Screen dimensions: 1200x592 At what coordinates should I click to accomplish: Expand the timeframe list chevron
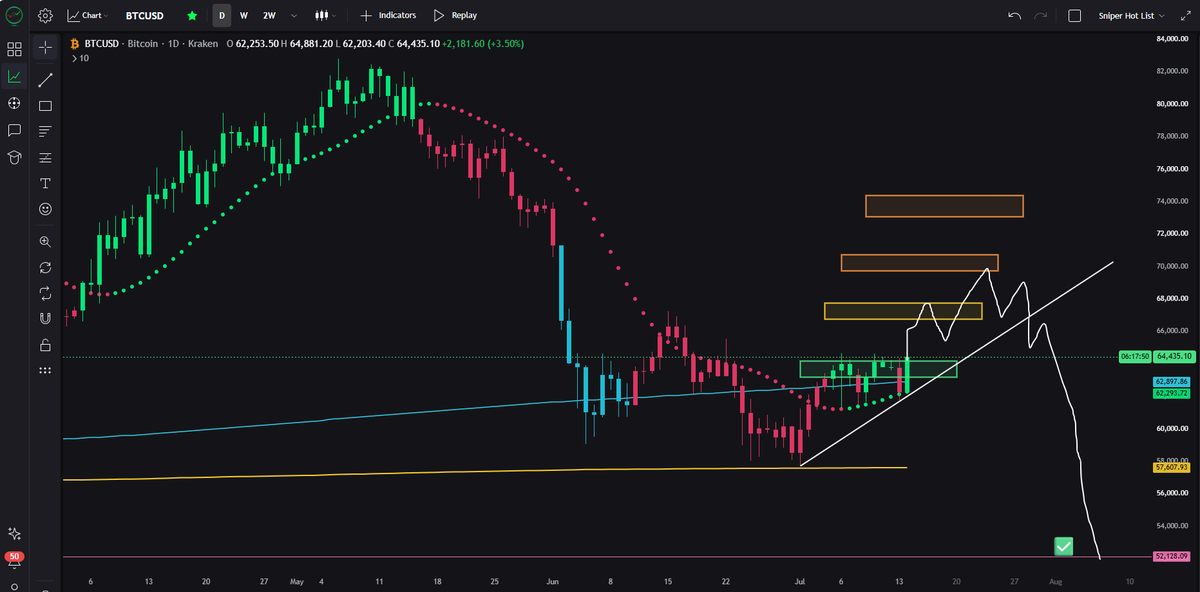[293, 15]
